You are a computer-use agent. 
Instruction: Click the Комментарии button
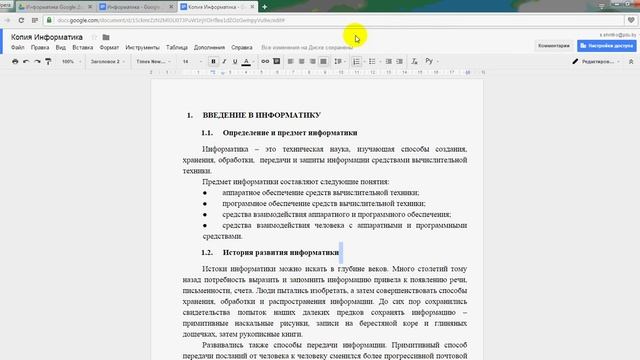point(554,46)
